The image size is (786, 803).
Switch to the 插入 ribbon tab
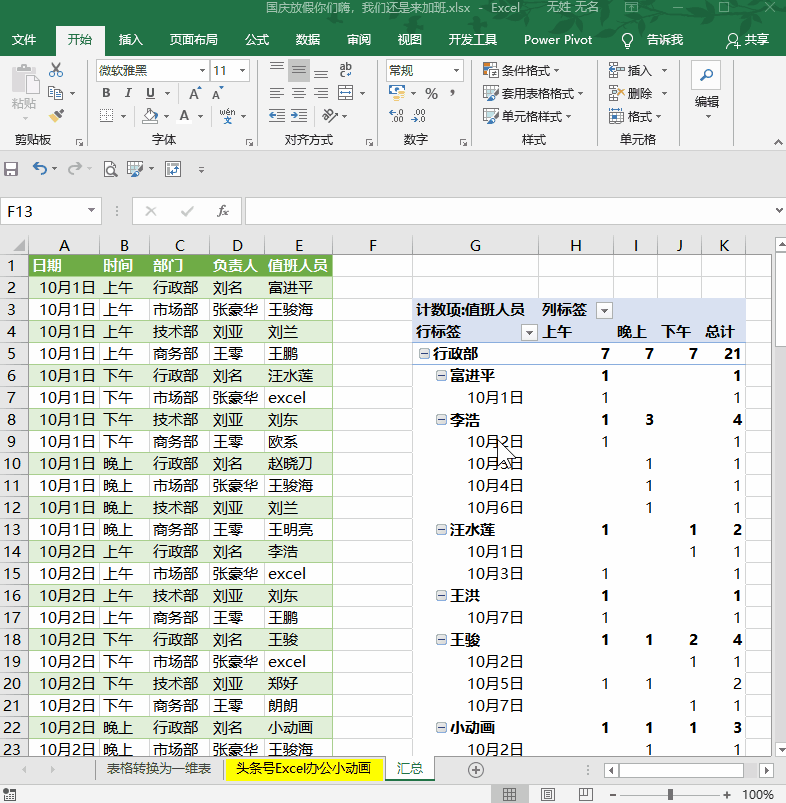point(131,40)
